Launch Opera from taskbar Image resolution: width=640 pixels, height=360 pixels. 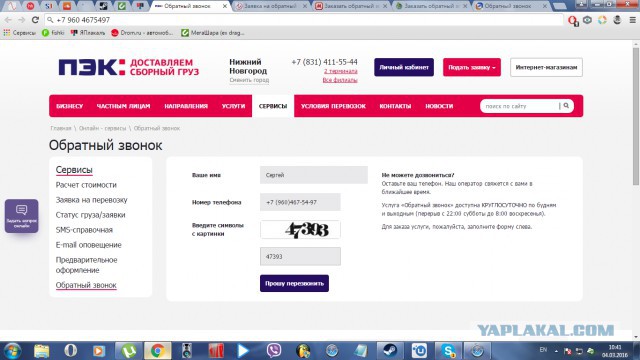pyautogui.click(x=71, y=351)
